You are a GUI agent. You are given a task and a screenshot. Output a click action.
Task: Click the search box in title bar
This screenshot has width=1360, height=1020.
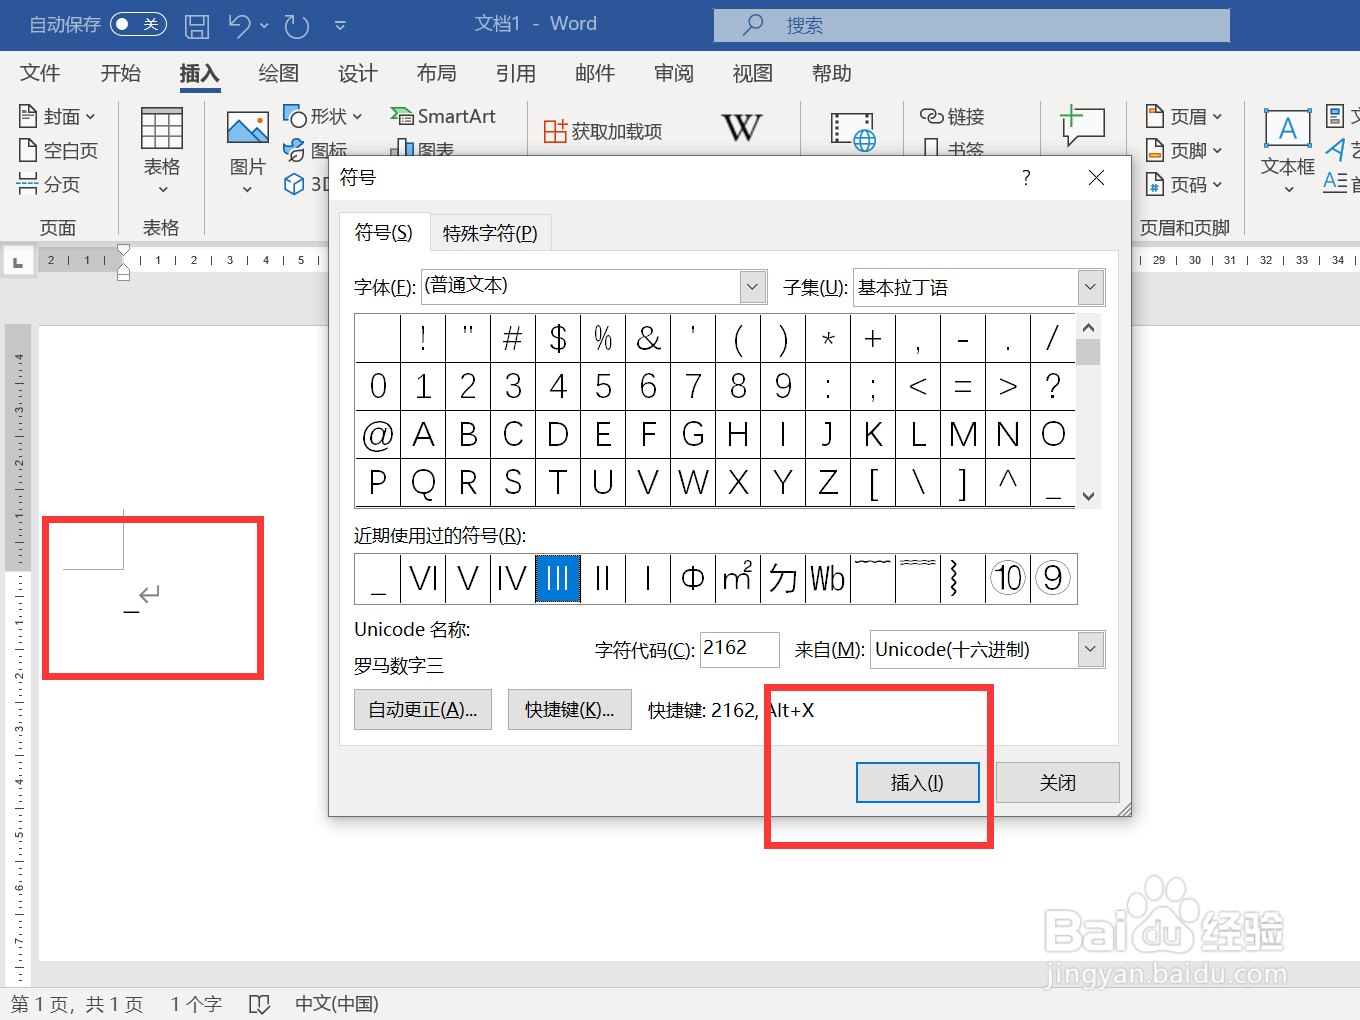point(972,25)
